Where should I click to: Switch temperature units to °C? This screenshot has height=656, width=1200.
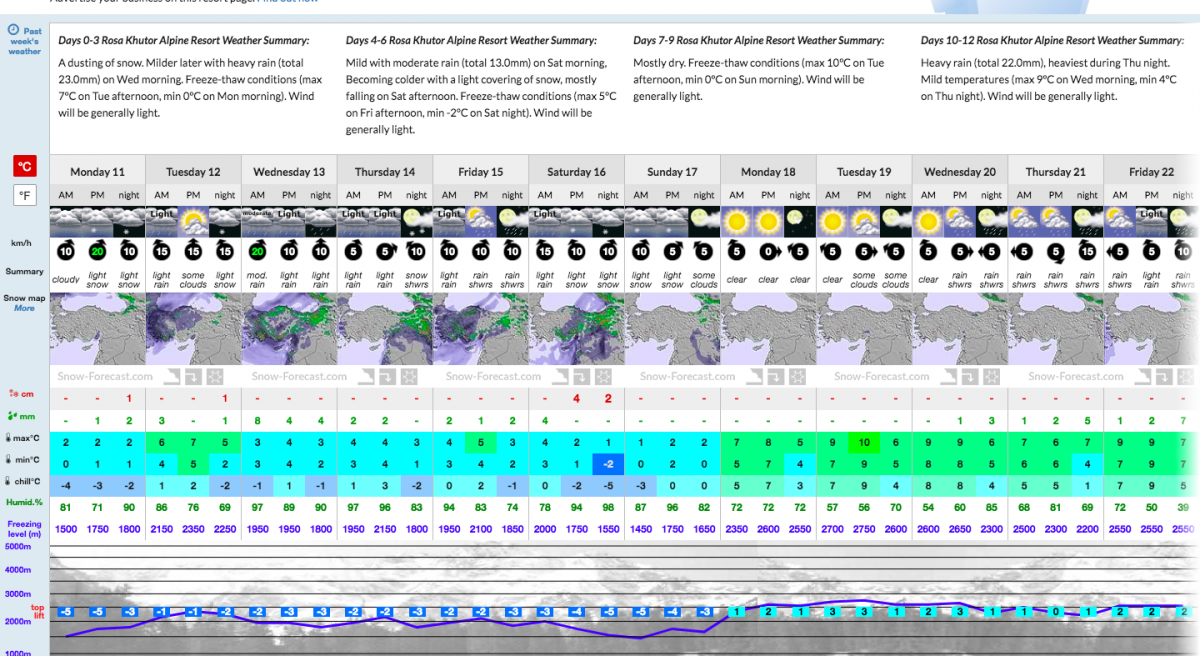pos(25,166)
